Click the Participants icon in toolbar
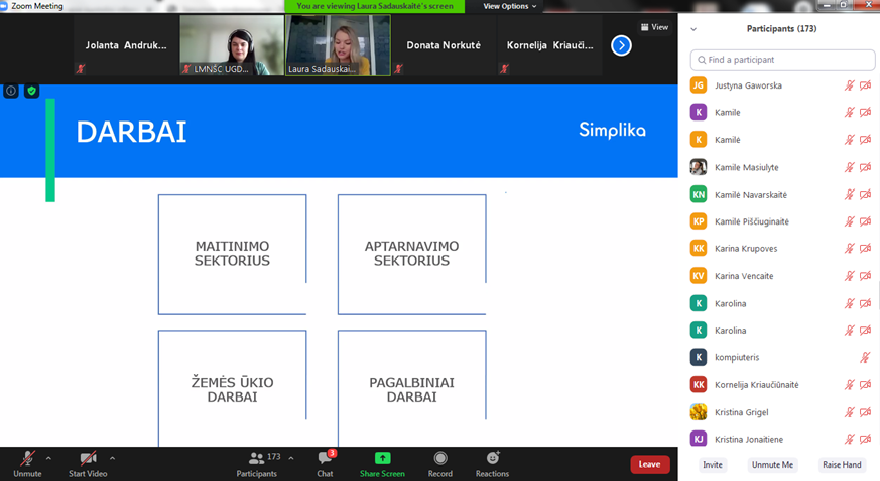 coord(257,458)
